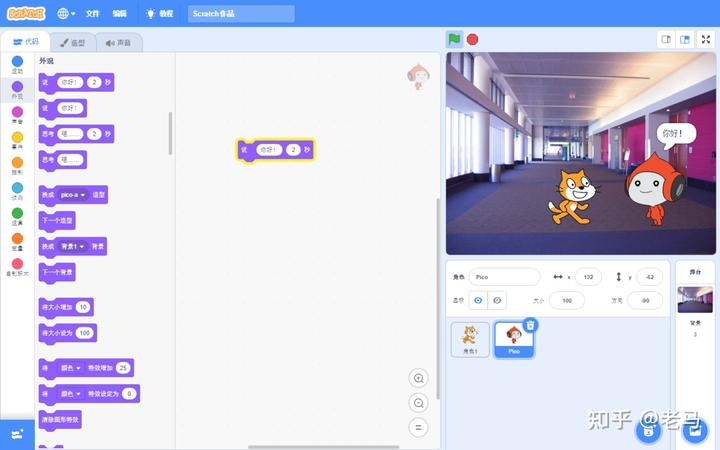This screenshot has height=450, width=720.
Task: Click the cat sprite on stage
Action: click(x=572, y=197)
